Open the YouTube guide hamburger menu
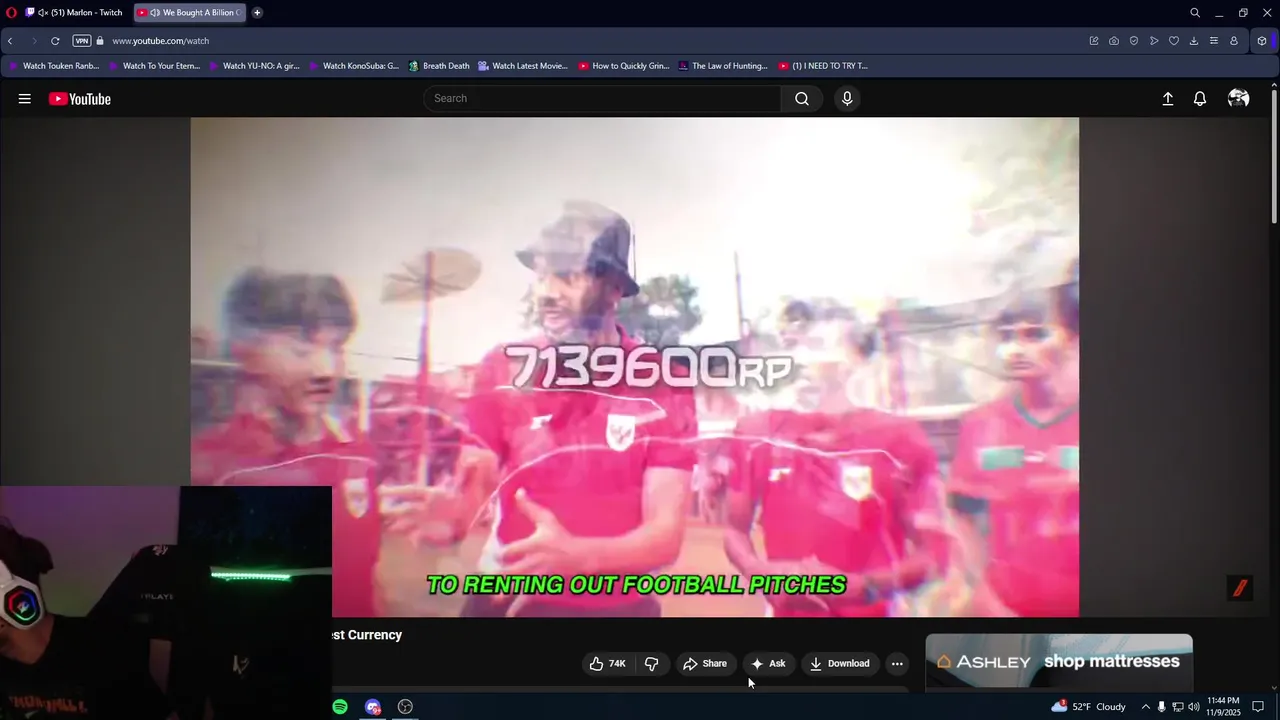Screen dimensions: 1280x720 [x=24, y=99]
